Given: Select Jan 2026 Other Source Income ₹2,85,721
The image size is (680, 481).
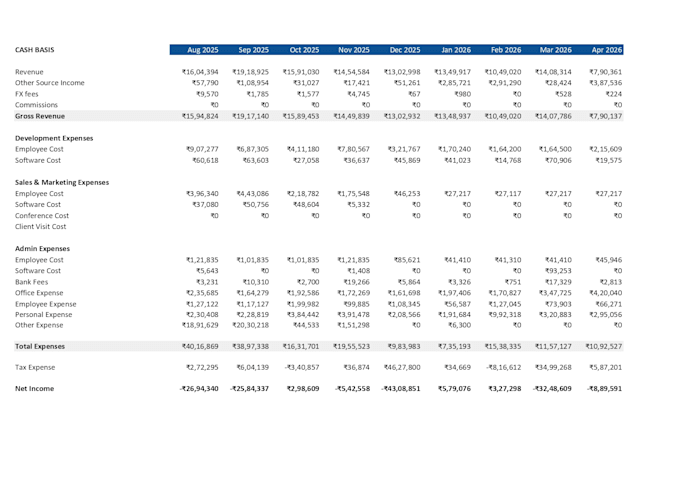Looking at the screenshot, I should click(454, 83).
